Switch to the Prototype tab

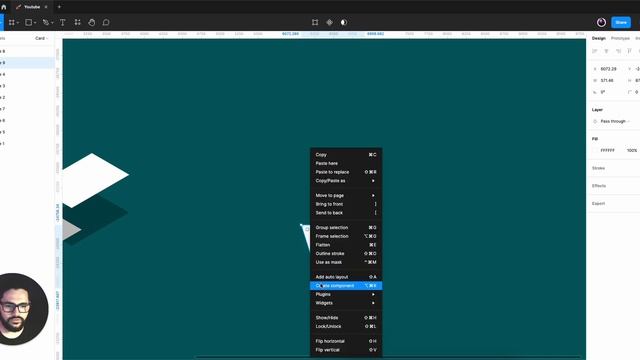click(x=620, y=38)
